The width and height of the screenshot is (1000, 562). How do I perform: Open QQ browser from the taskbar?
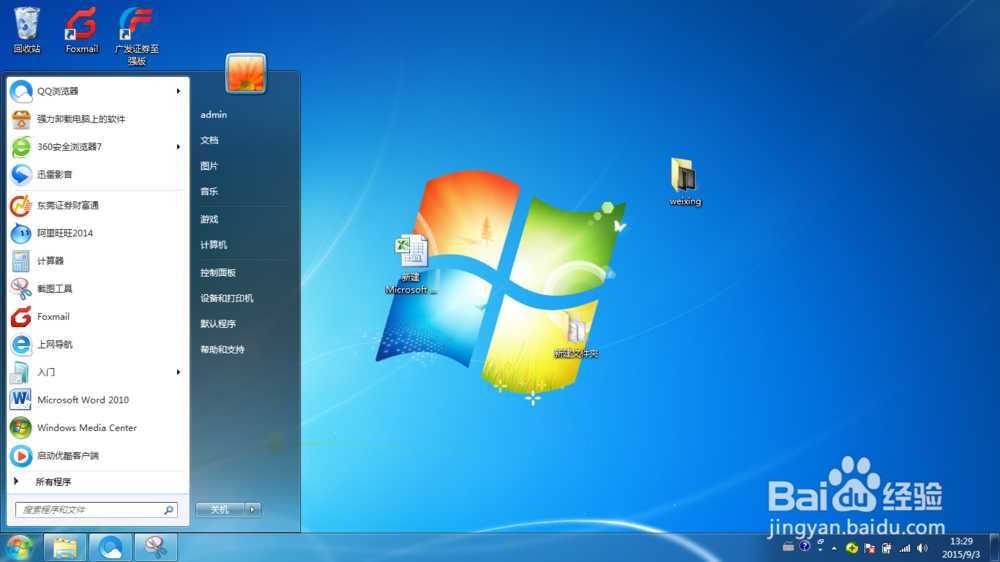click(110, 547)
